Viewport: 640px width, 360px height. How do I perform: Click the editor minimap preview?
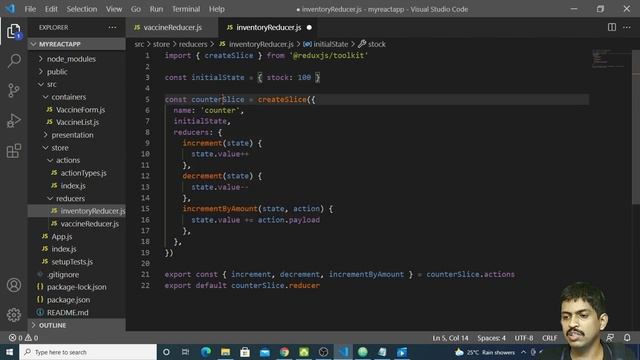tap(609, 59)
